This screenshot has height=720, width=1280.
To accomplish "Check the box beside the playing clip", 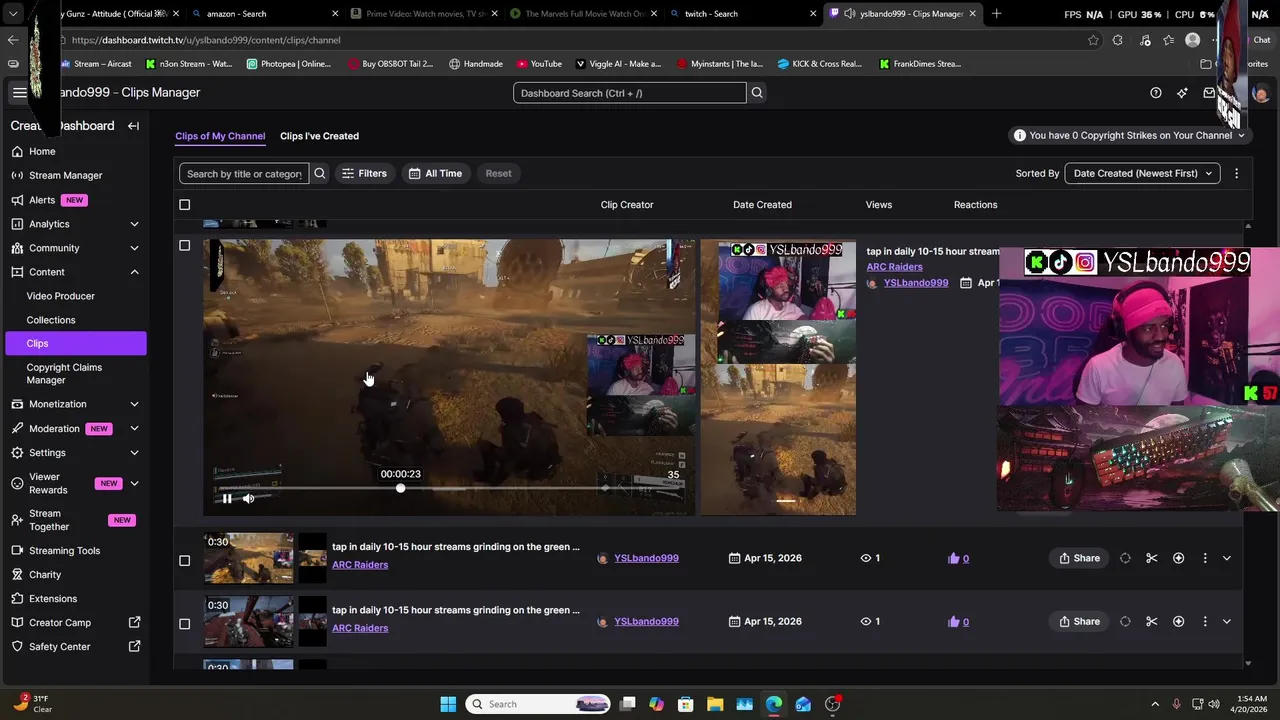I will [184, 245].
